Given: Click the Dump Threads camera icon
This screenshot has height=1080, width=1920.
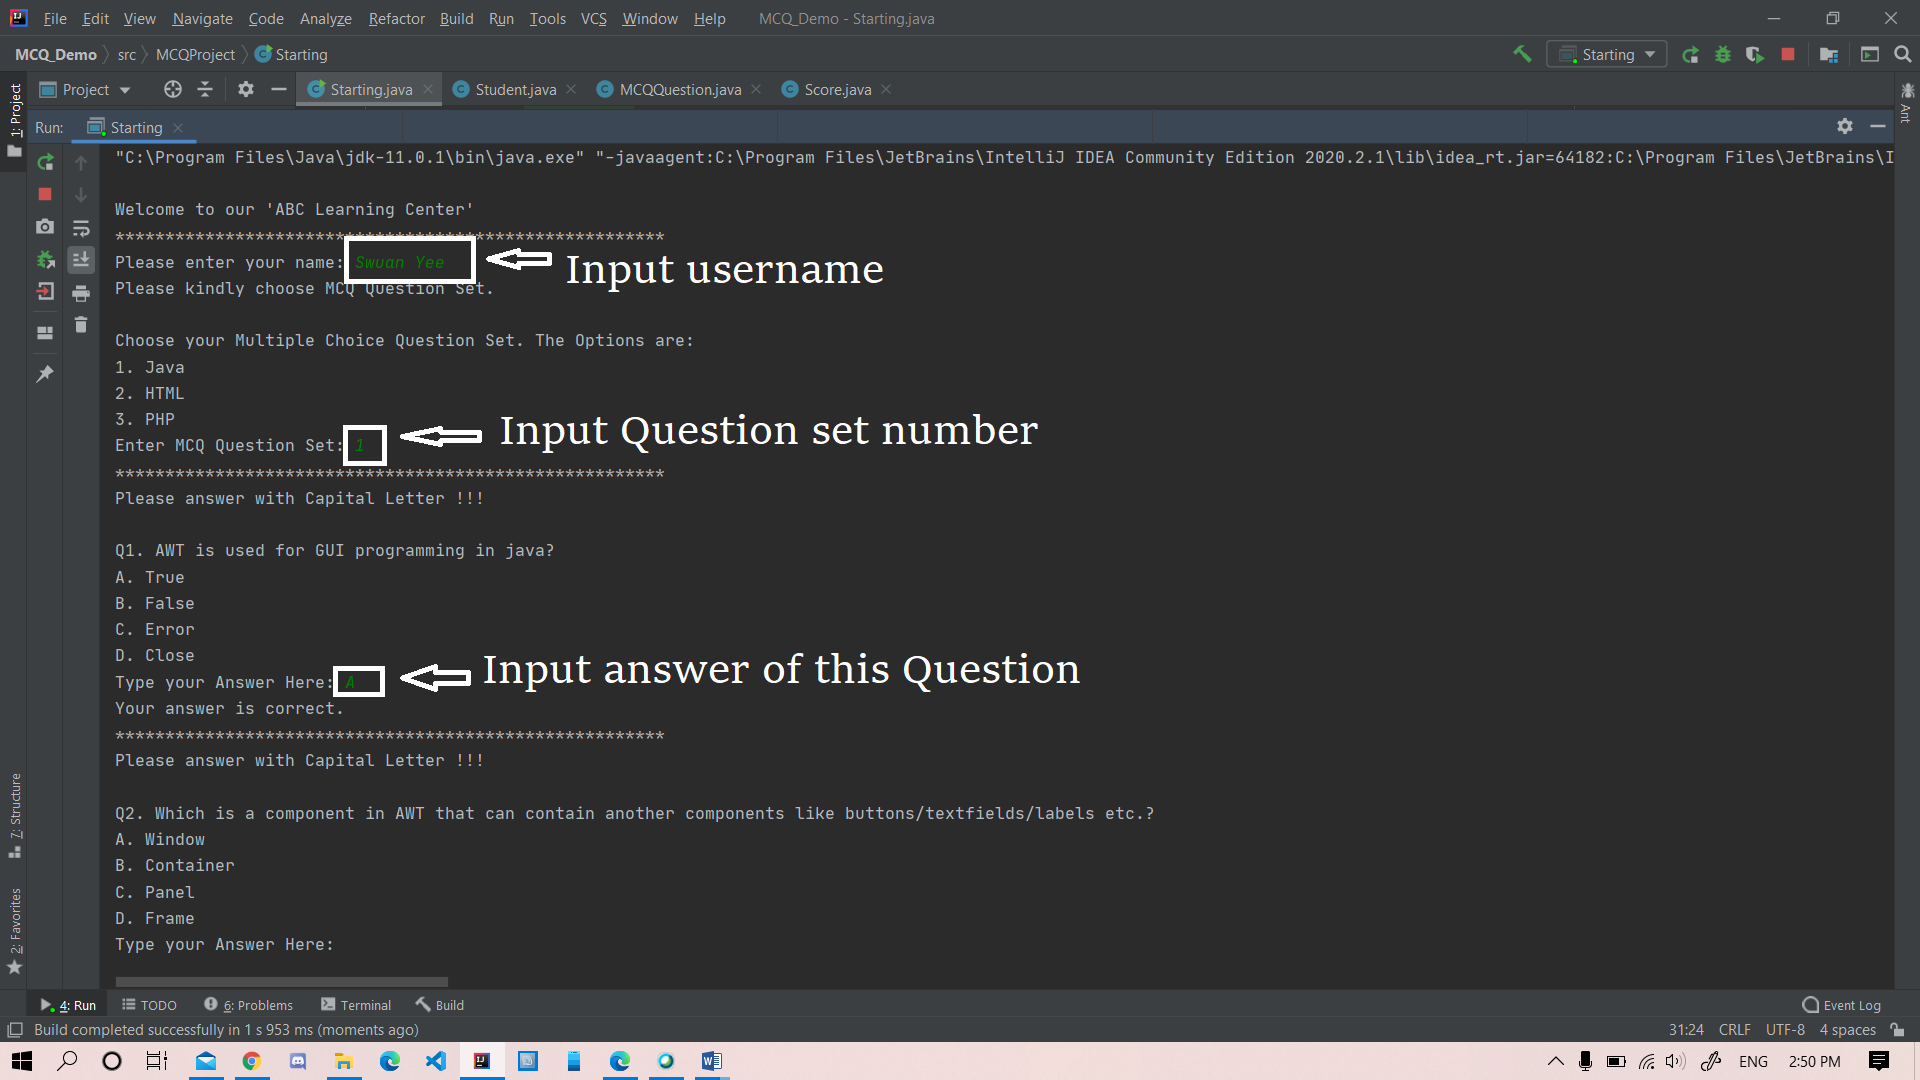Looking at the screenshot, I should click(x=45, y=227).
